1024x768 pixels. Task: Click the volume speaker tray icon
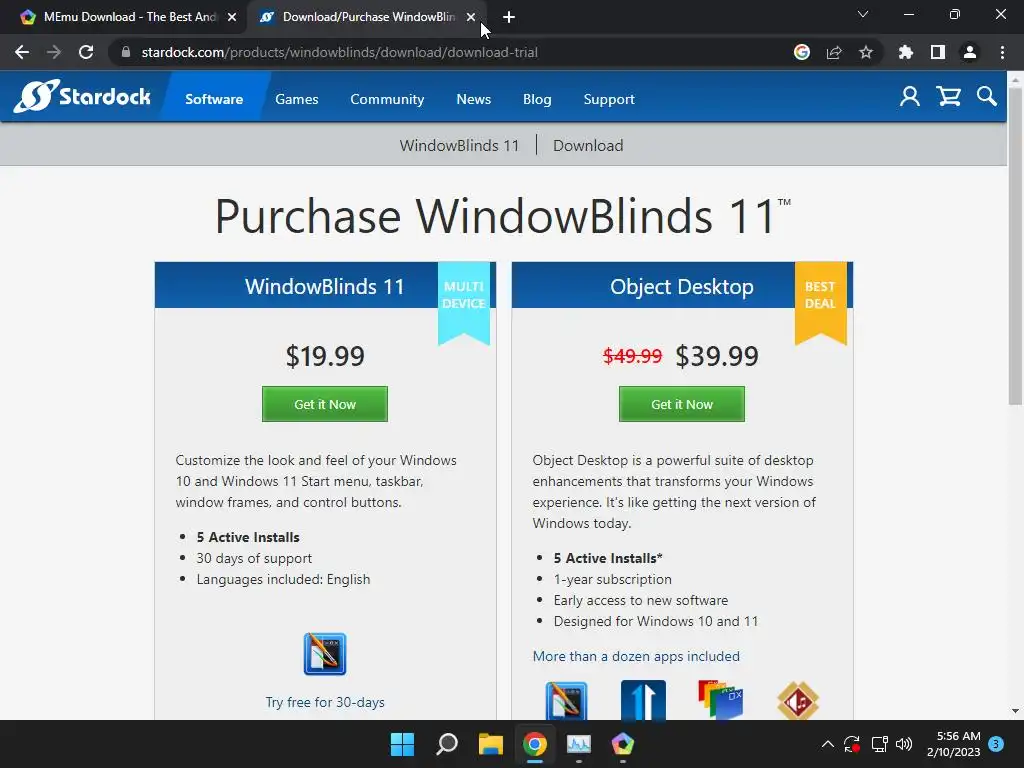coord(904,744)
